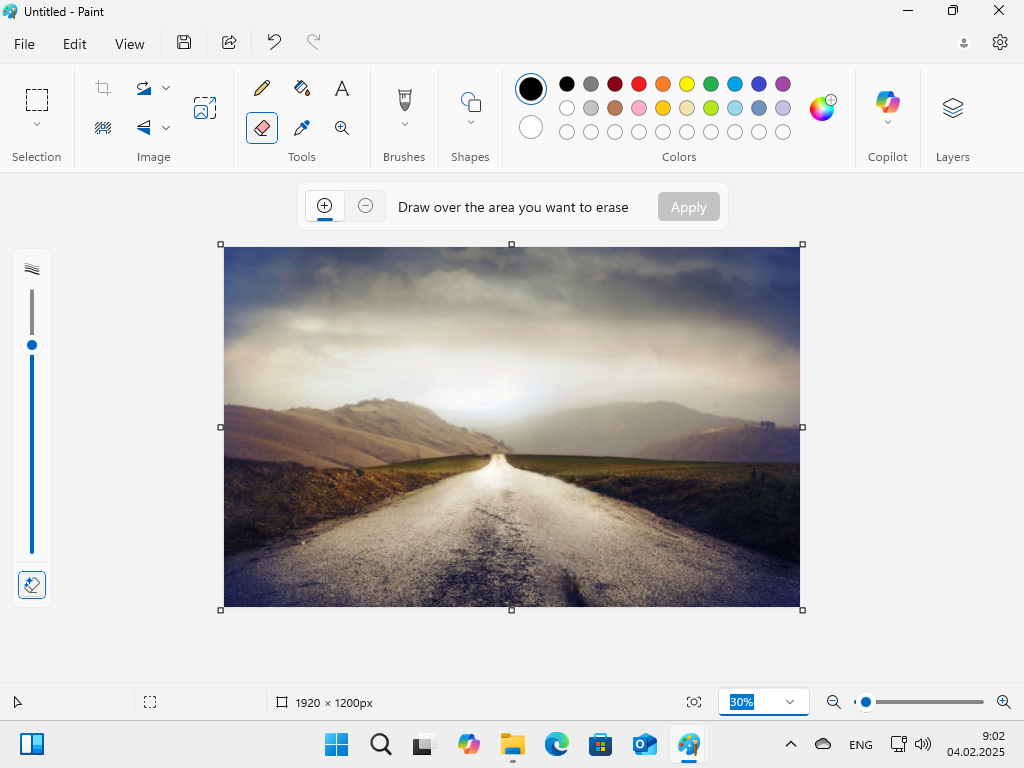Screen dimensions: 1024x768
Task: Select the Crop tool
Action: click(101, 88)
